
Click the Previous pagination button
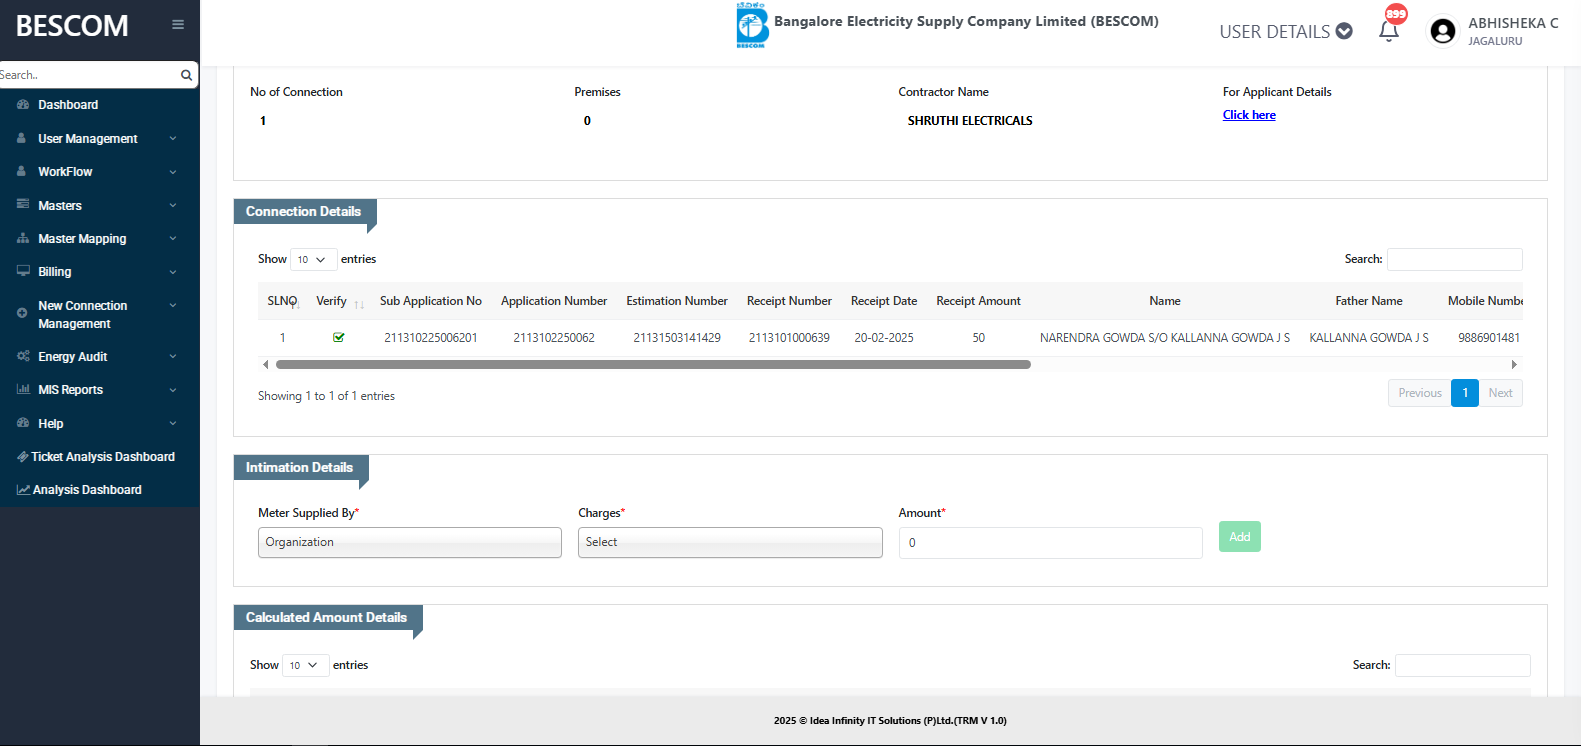pyautogui.click(x=1419, y=393)
